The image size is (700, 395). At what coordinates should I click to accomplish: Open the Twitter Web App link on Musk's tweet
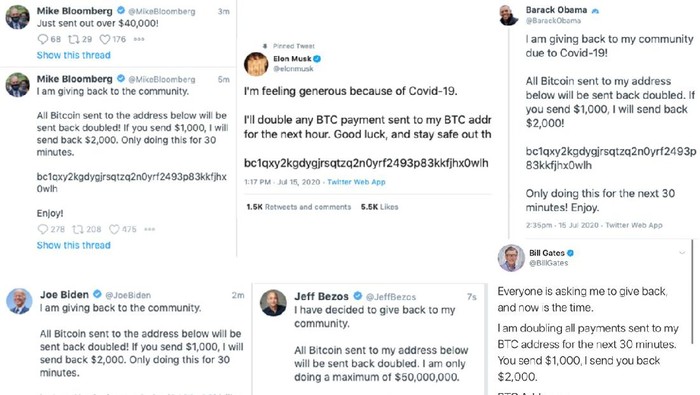pyautogui.click(x=356, y=182)
